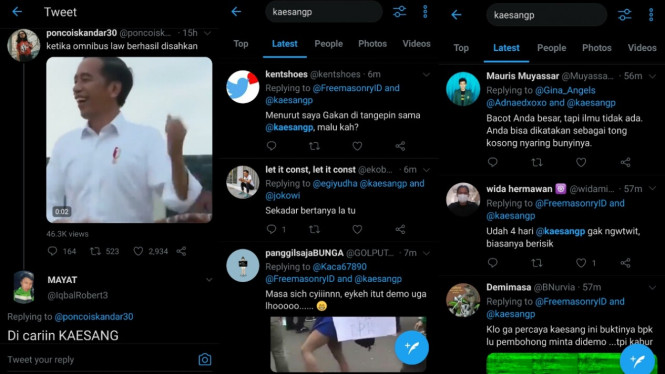665x374 pixels.
Task: Tap back arrow in middle search panel
Action: point(236,11)
